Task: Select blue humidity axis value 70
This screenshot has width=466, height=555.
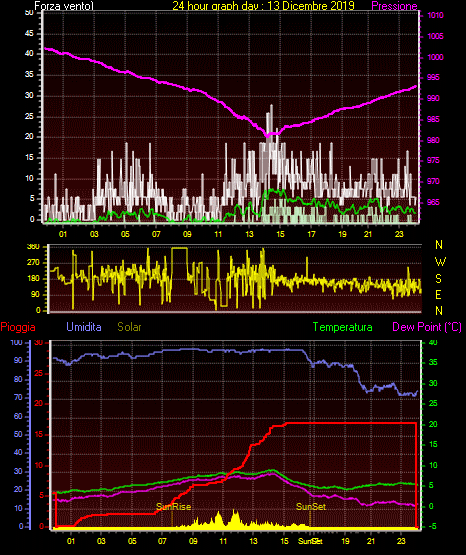Action: tap(18, 397)
